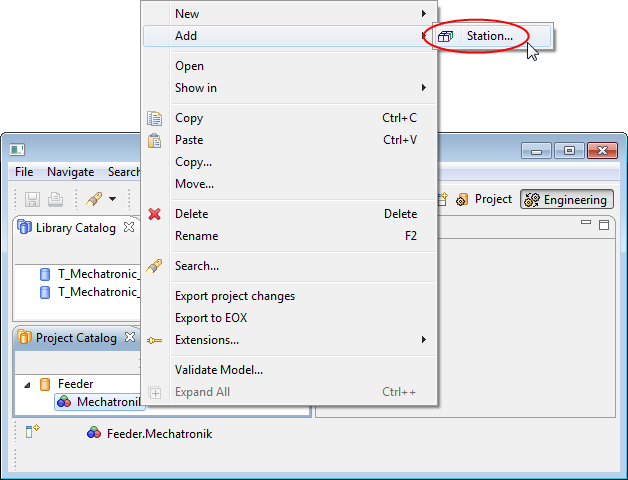Click the Save toolbar icon

(32, 199)
